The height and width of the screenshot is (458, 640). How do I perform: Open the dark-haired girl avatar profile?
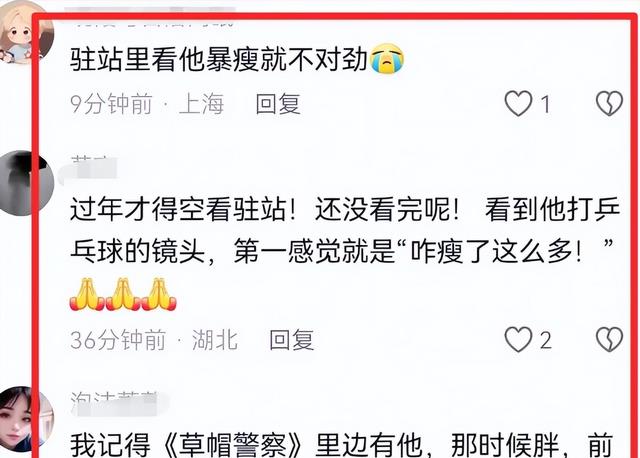pyautogui.click(x=26, y=419)
